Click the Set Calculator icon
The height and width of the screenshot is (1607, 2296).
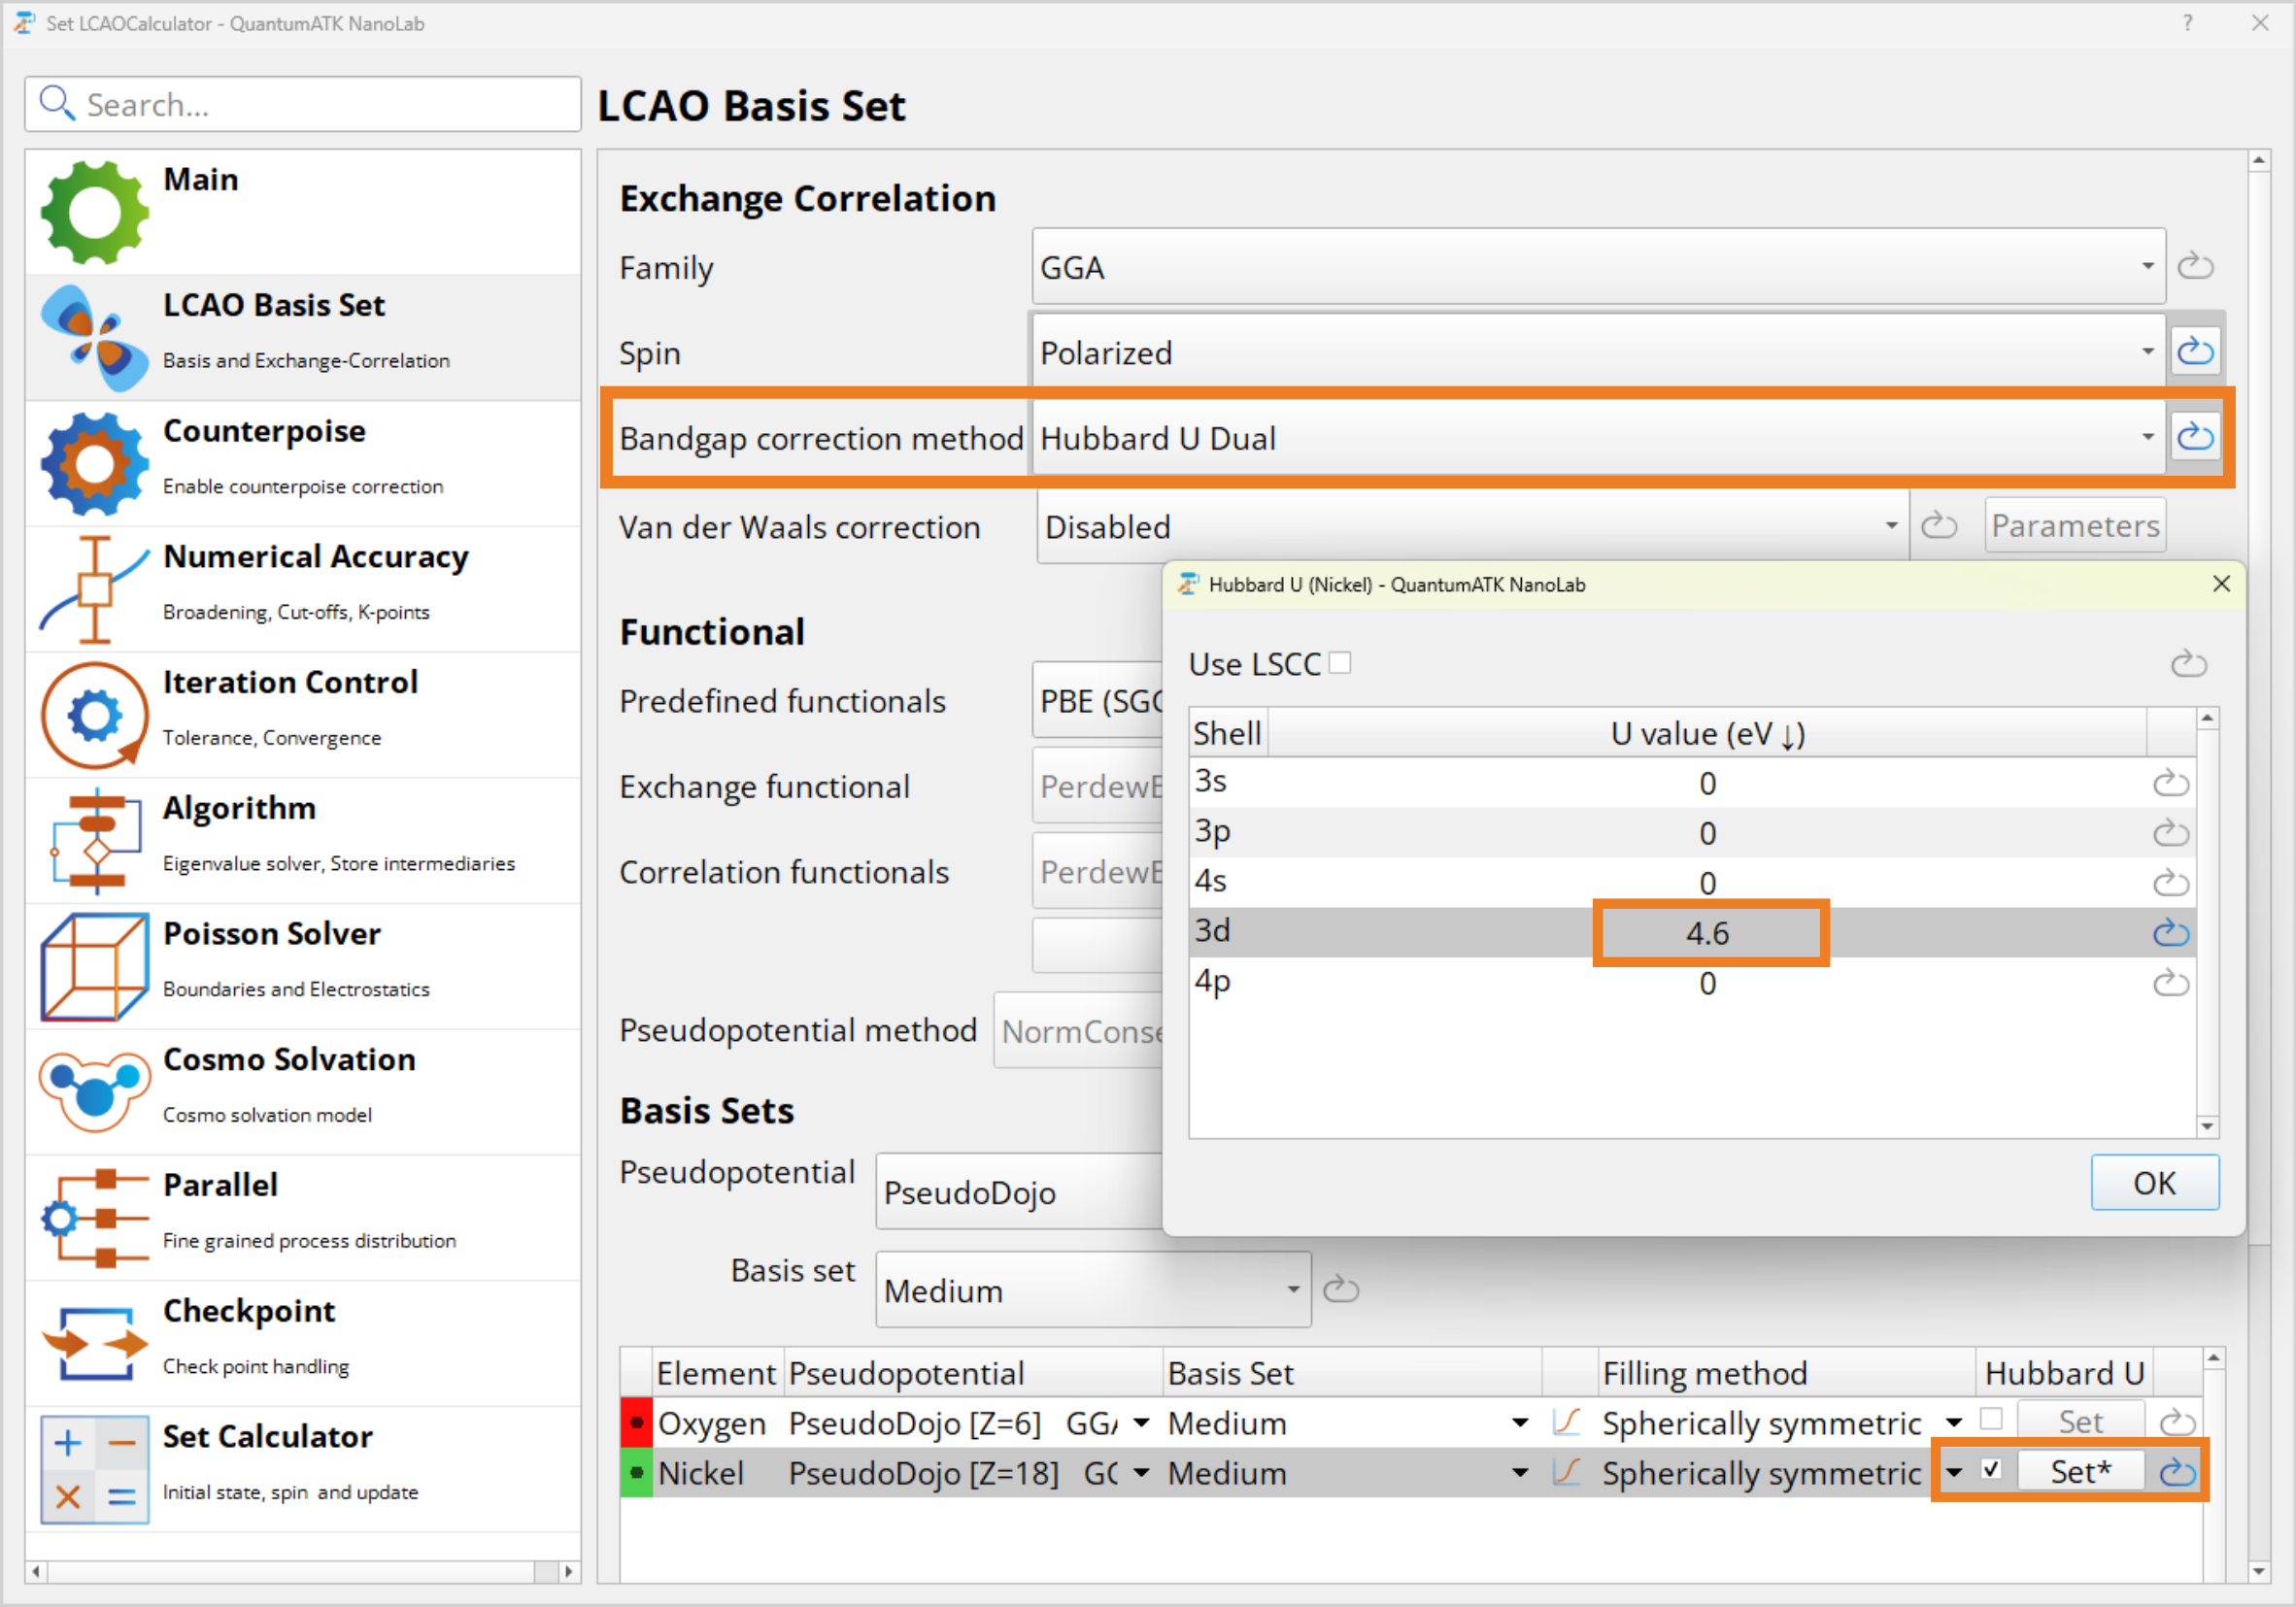[94, 1468]
